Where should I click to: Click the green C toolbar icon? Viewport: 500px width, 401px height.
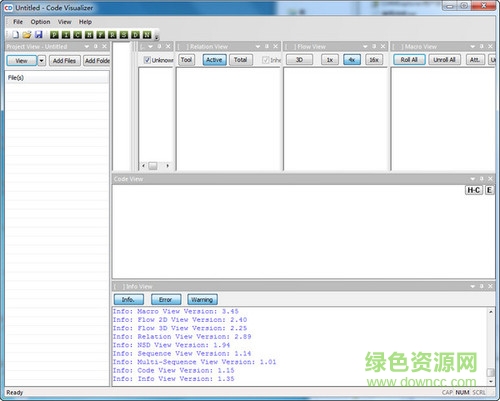(x=77, y=35)
